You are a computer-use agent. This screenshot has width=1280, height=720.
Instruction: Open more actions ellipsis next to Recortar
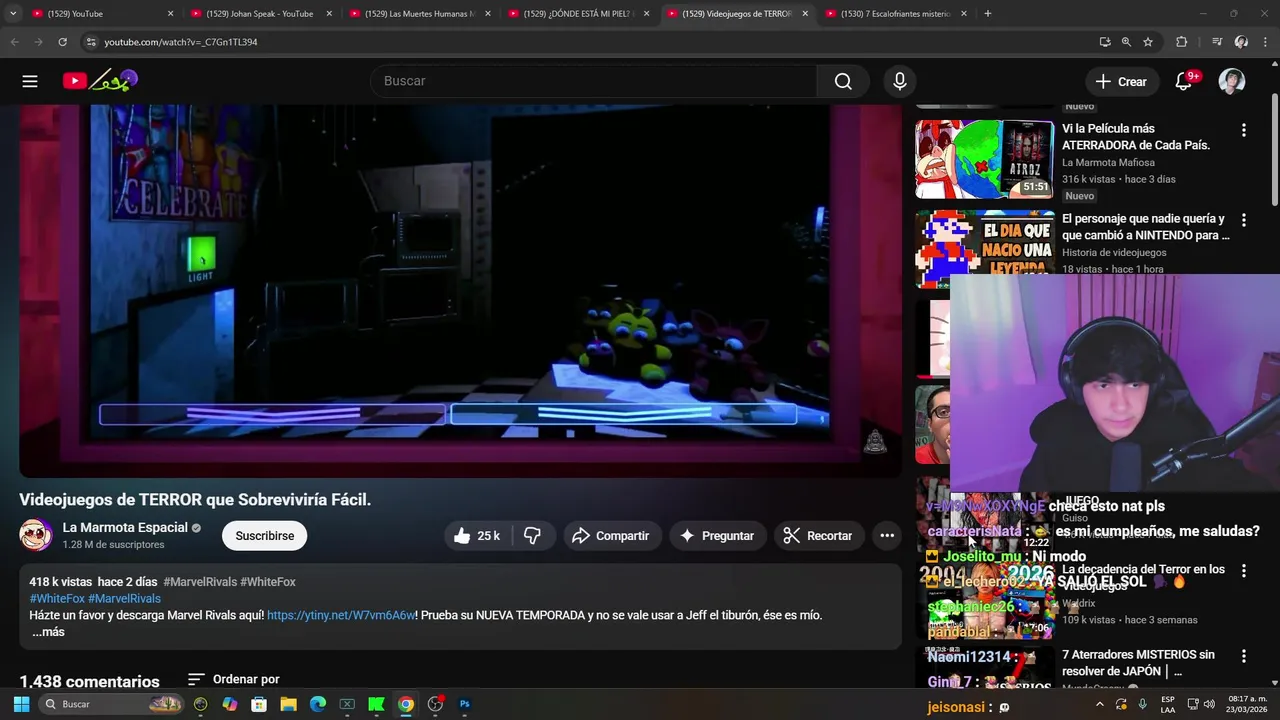tap(887, 536)
